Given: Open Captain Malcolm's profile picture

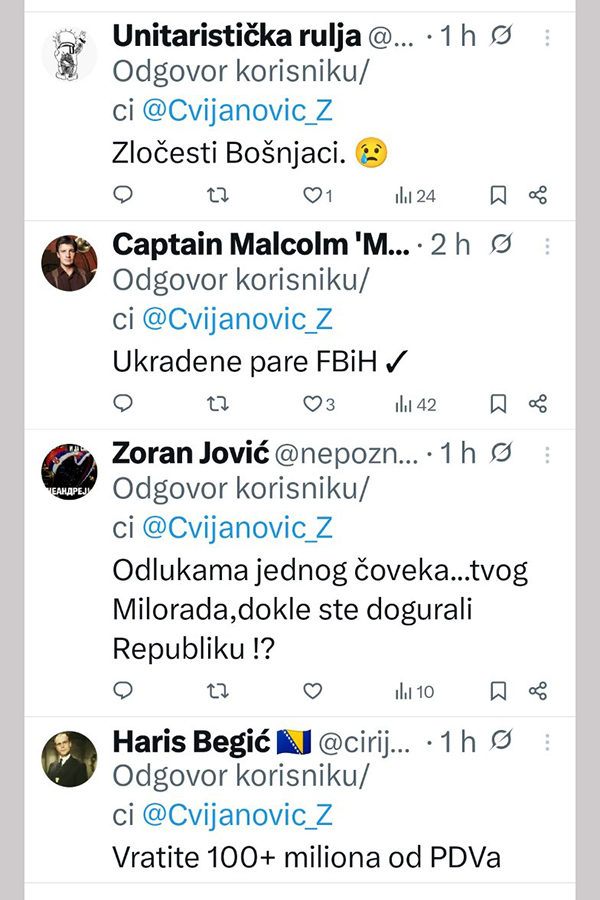Looking at the screenshot, I should pyautogui.click(x=69, y=263).
